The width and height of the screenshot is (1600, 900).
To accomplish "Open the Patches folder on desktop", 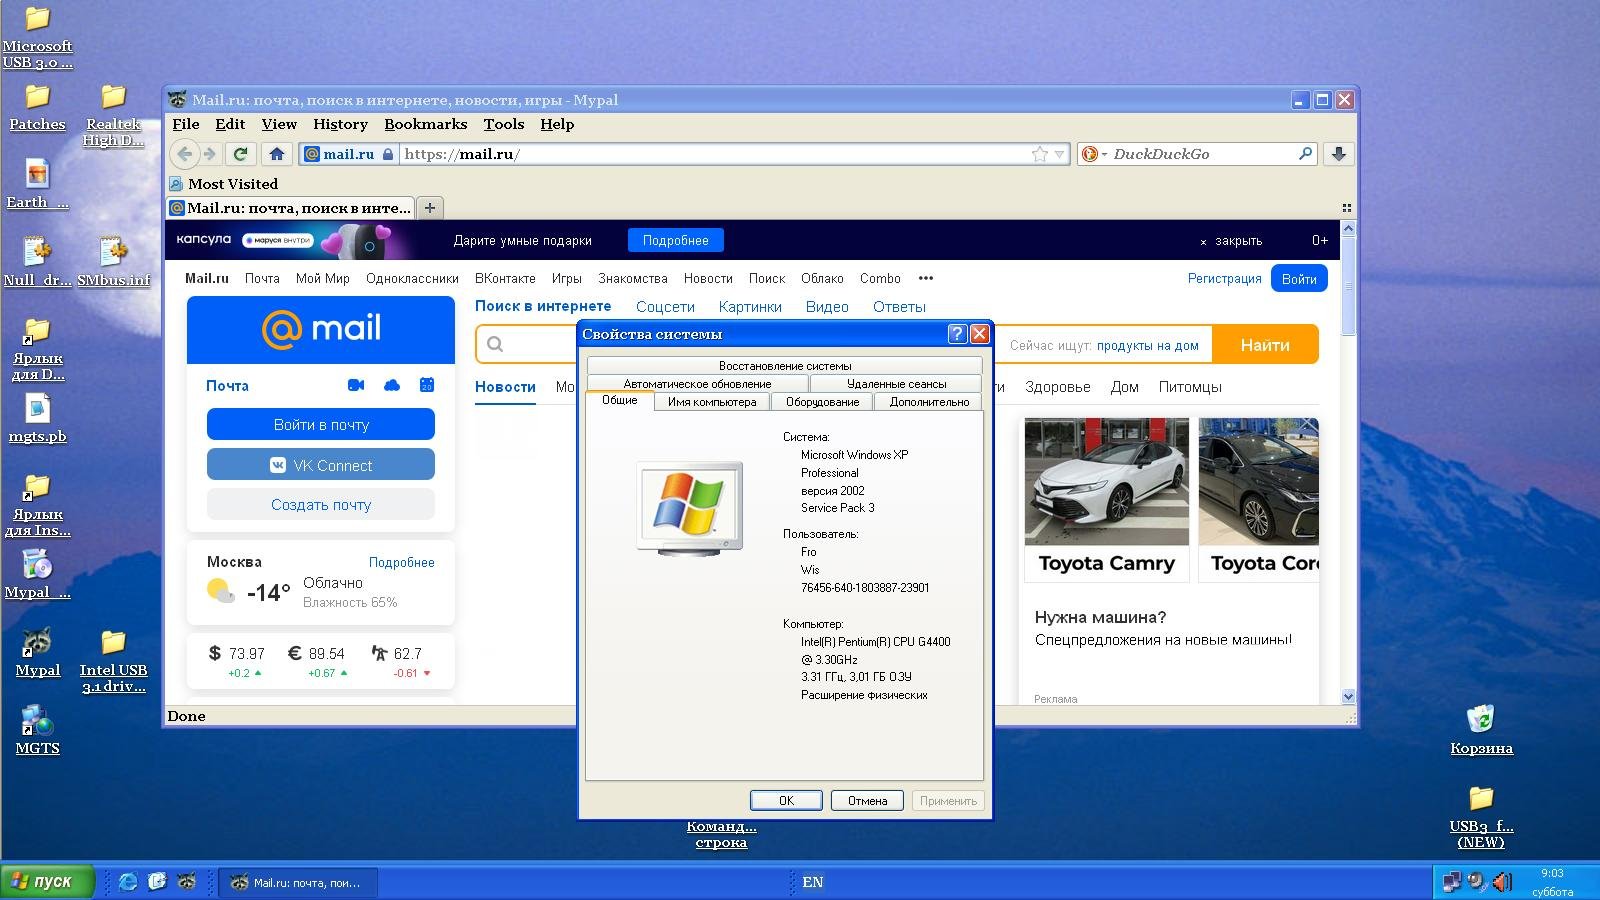I will (37, 106).
